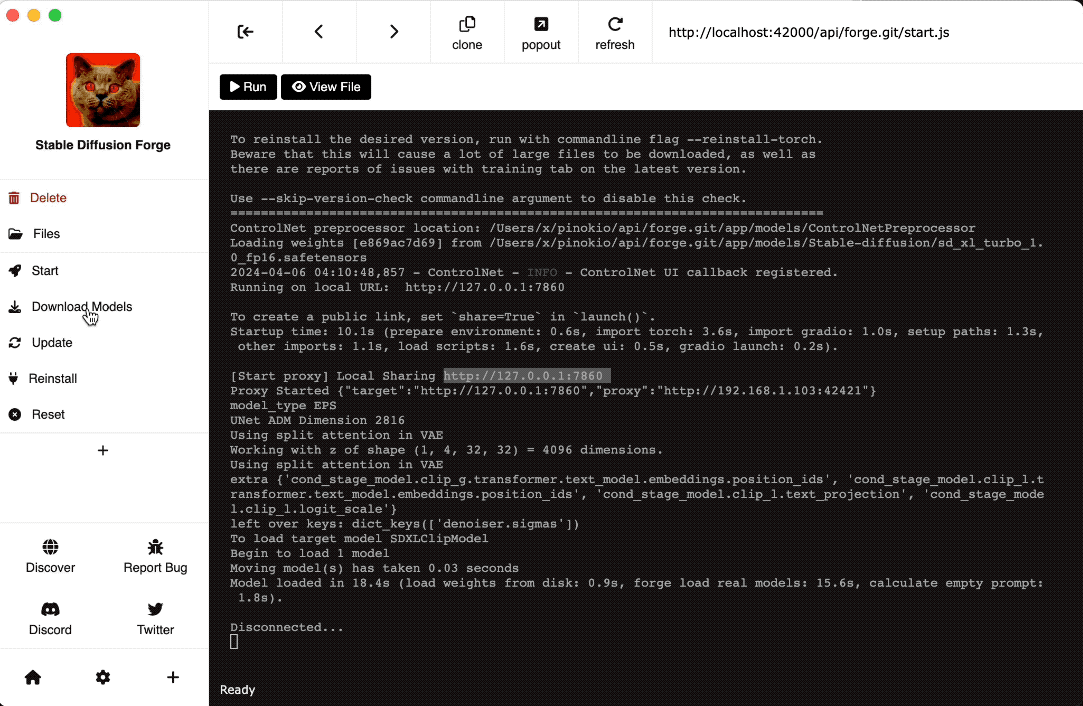This screenshot has width=1083, height=706.
Task: Go home using the house icon
Action: [x=32, y=677]
